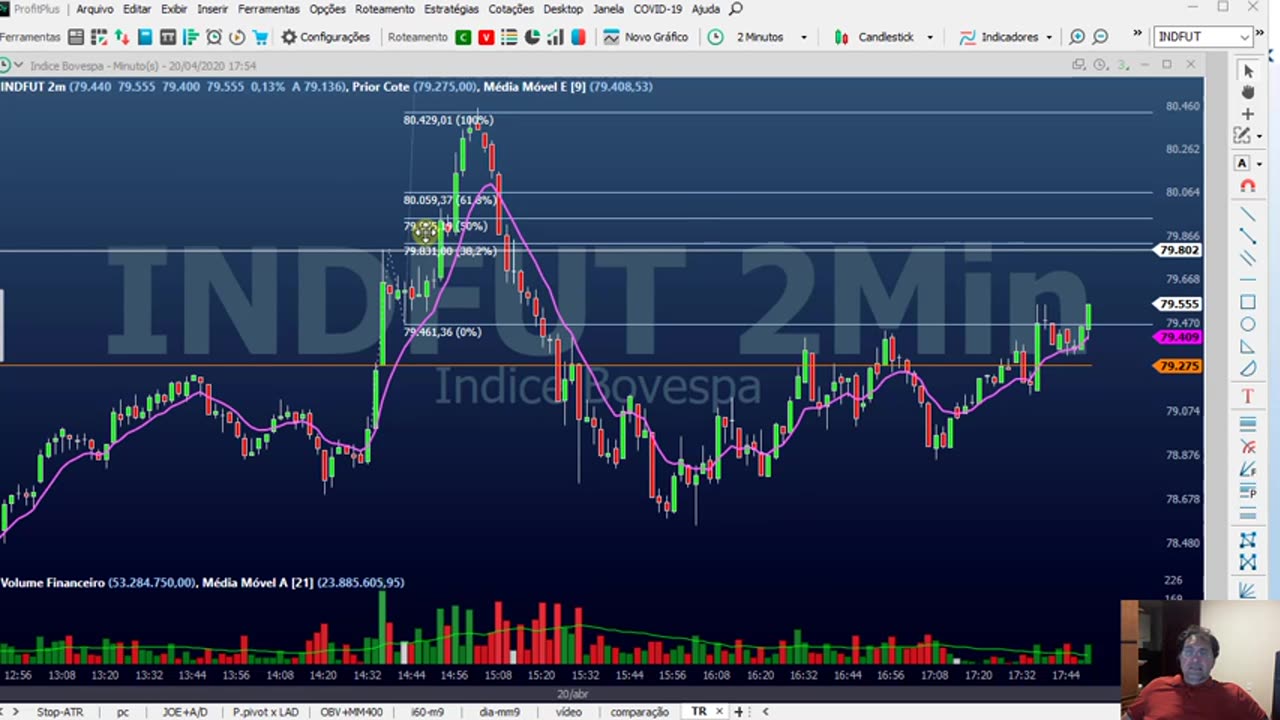Click the replay circular arrow icon
1280x720 pixels.
237,37
